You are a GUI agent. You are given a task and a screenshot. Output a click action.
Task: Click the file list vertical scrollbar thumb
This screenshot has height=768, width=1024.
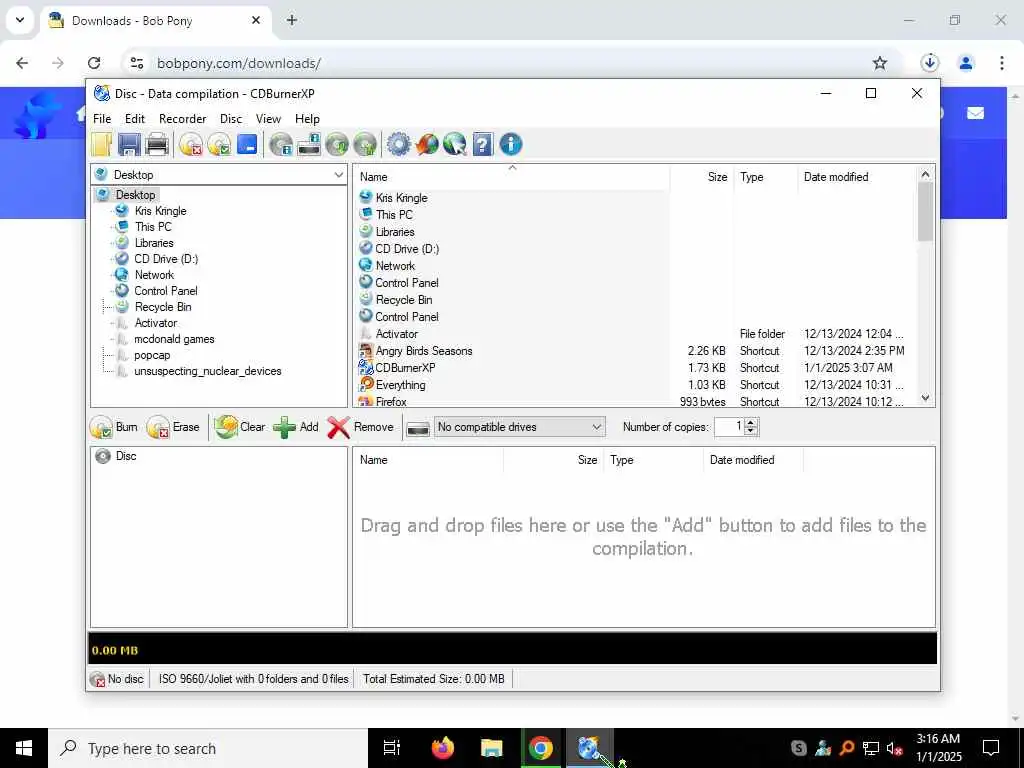(925, 212)
